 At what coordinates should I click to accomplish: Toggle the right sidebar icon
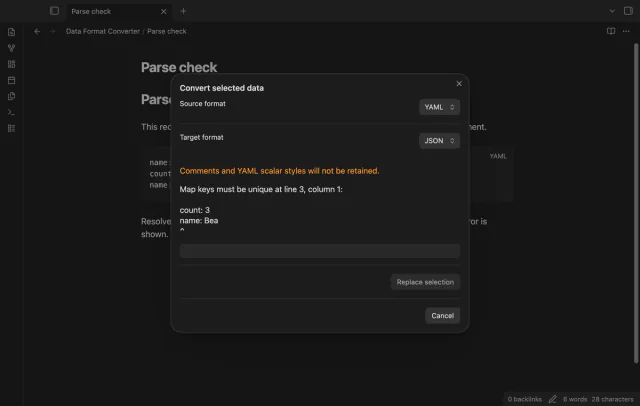point(628,11)
